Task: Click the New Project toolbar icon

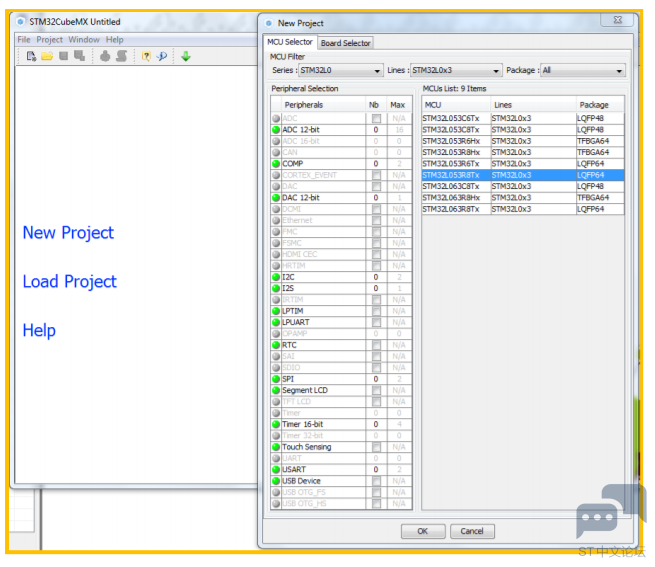Action: tap(31, 56)
